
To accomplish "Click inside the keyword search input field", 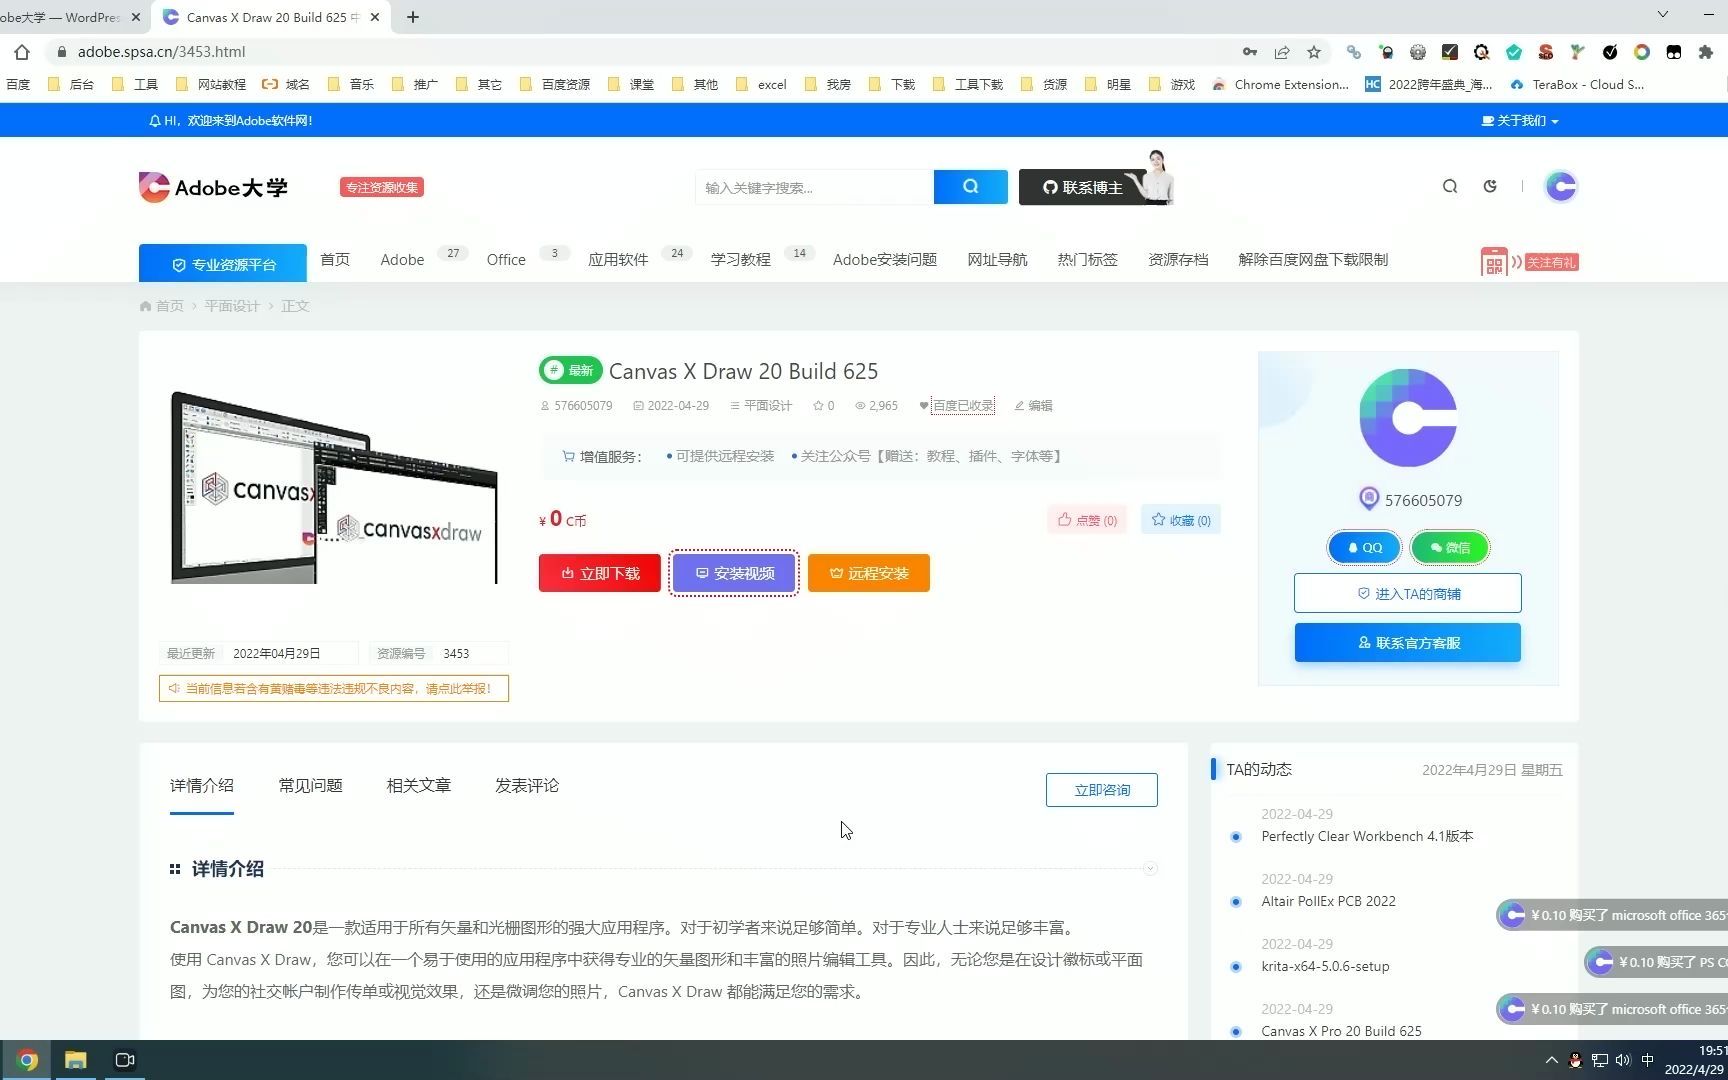I will [x=810, y=186].
